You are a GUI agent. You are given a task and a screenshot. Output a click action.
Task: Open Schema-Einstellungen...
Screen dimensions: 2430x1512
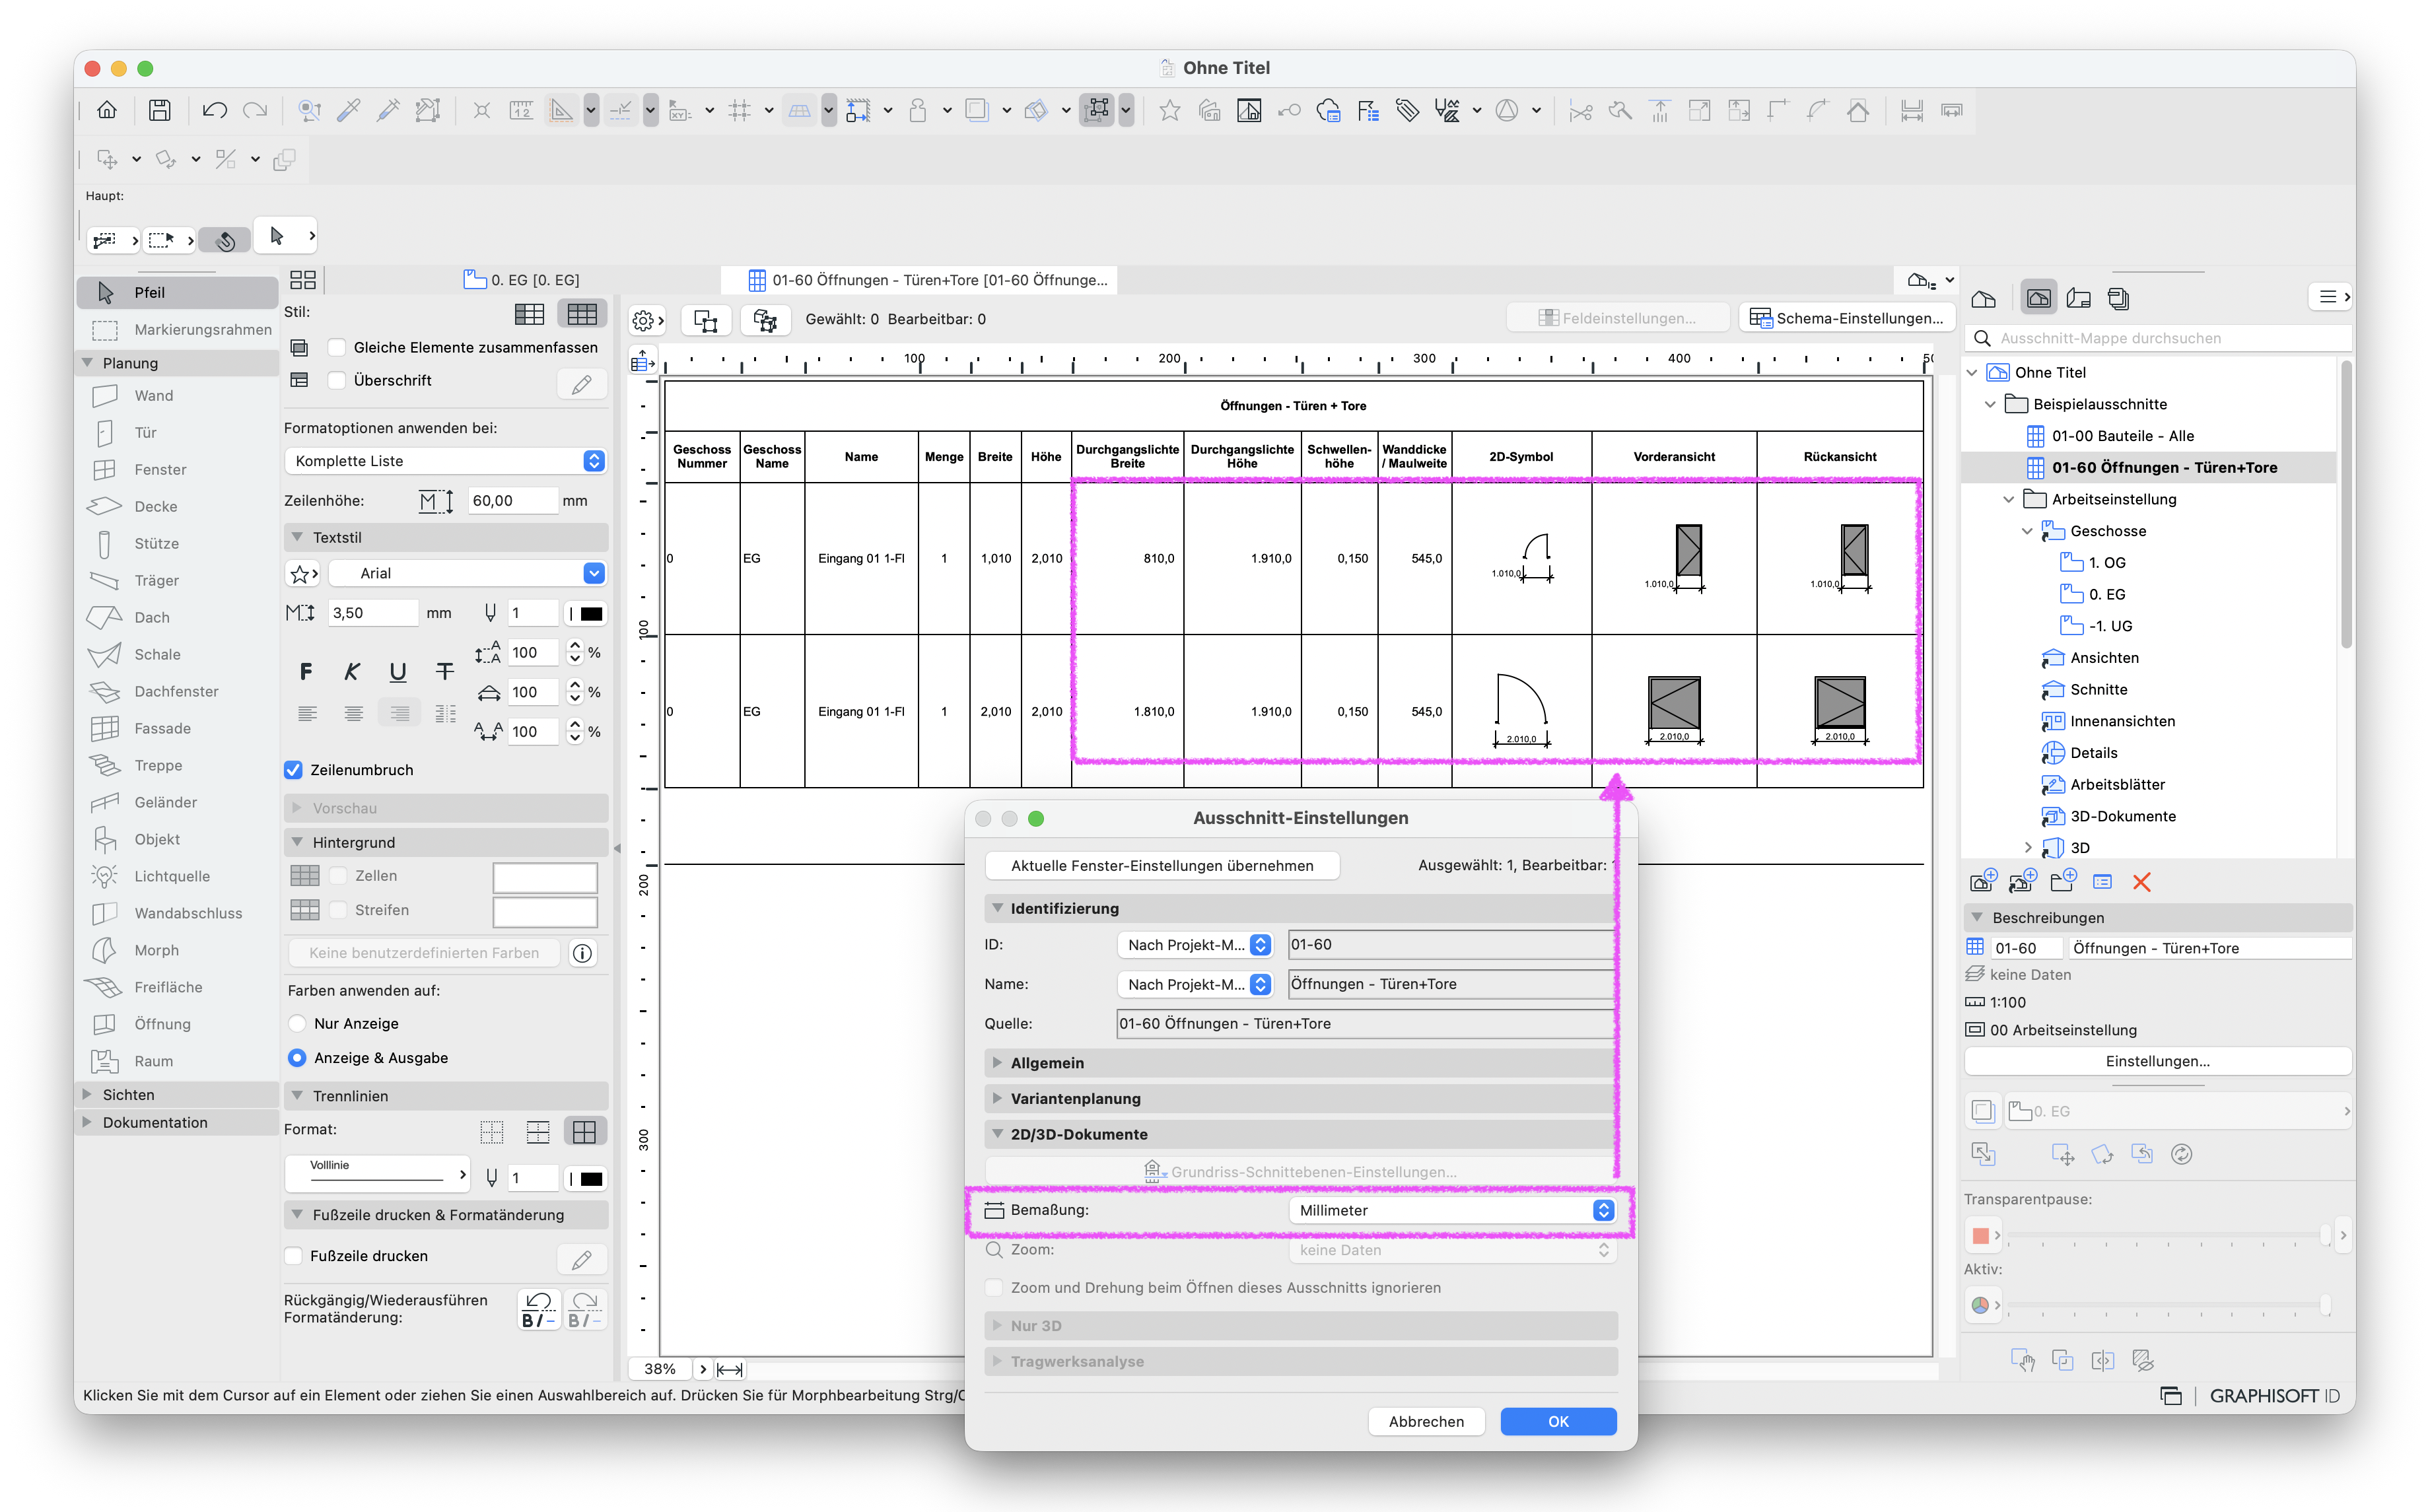click(x=1846, y=318)
